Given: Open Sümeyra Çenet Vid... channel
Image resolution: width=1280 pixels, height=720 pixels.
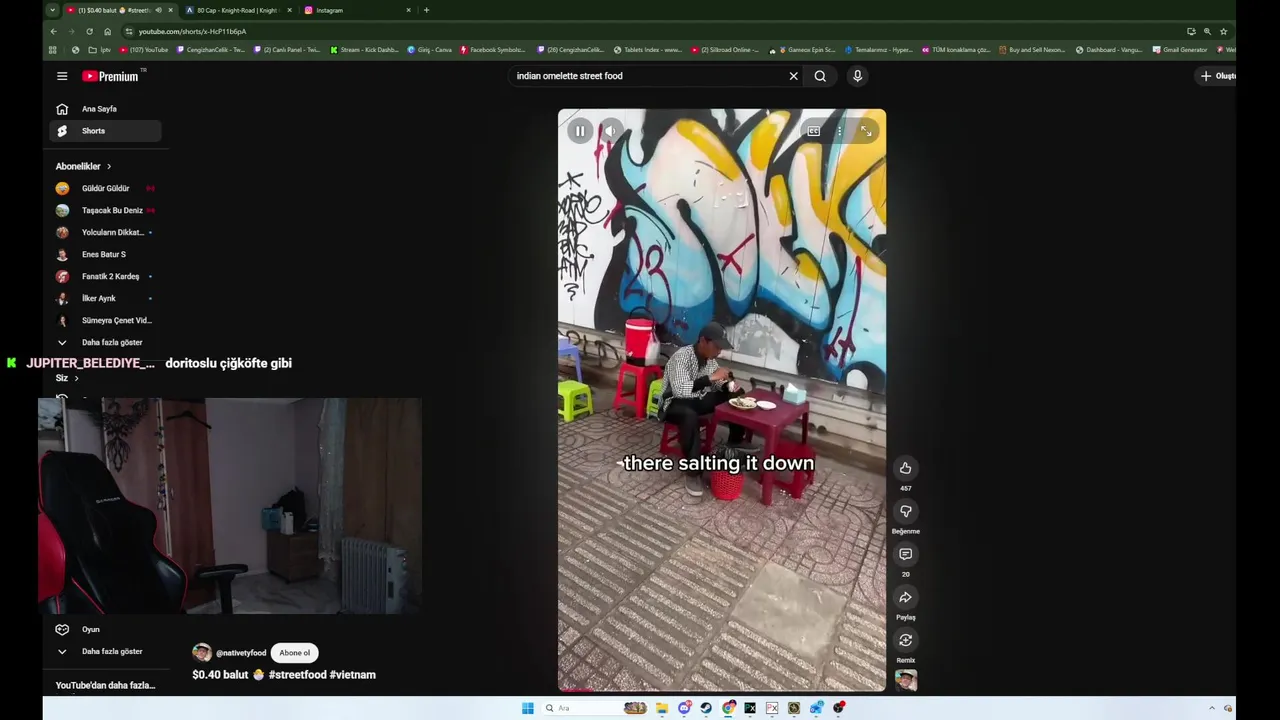Looking at the screenshot, I should [x=105, y=320].
